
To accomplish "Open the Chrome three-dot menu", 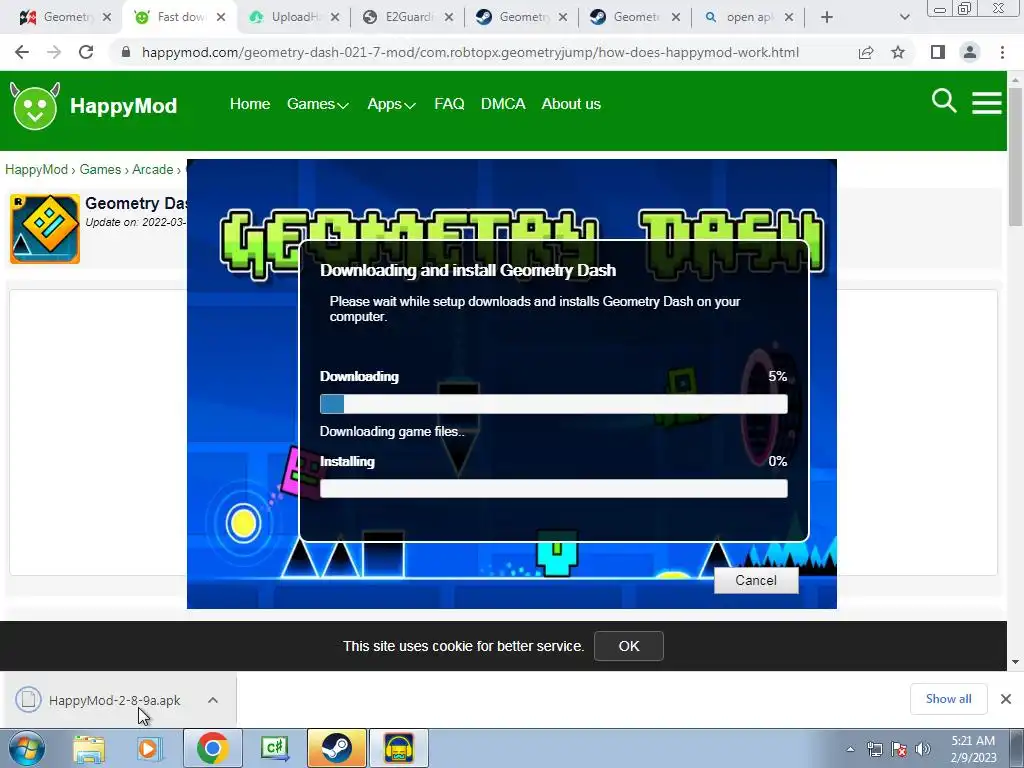I will tap(1002, 52).
